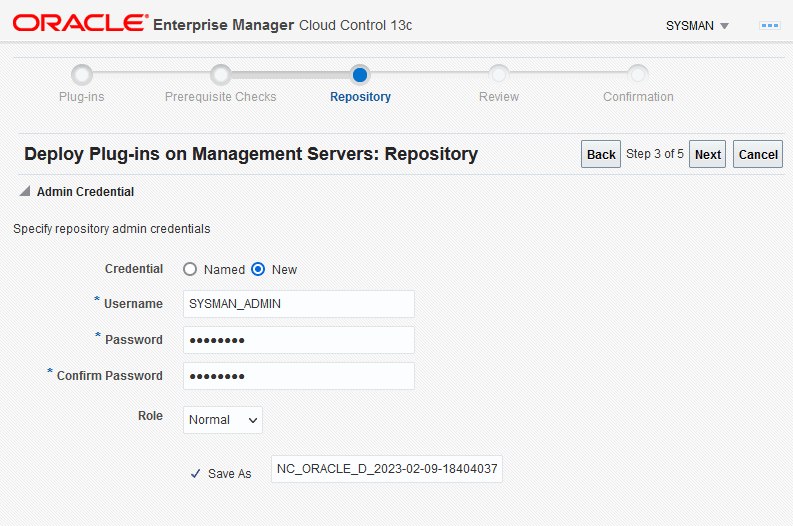Go to the Plug-ins step circle
Screen dimensions: 793x526
pos(82,75)
